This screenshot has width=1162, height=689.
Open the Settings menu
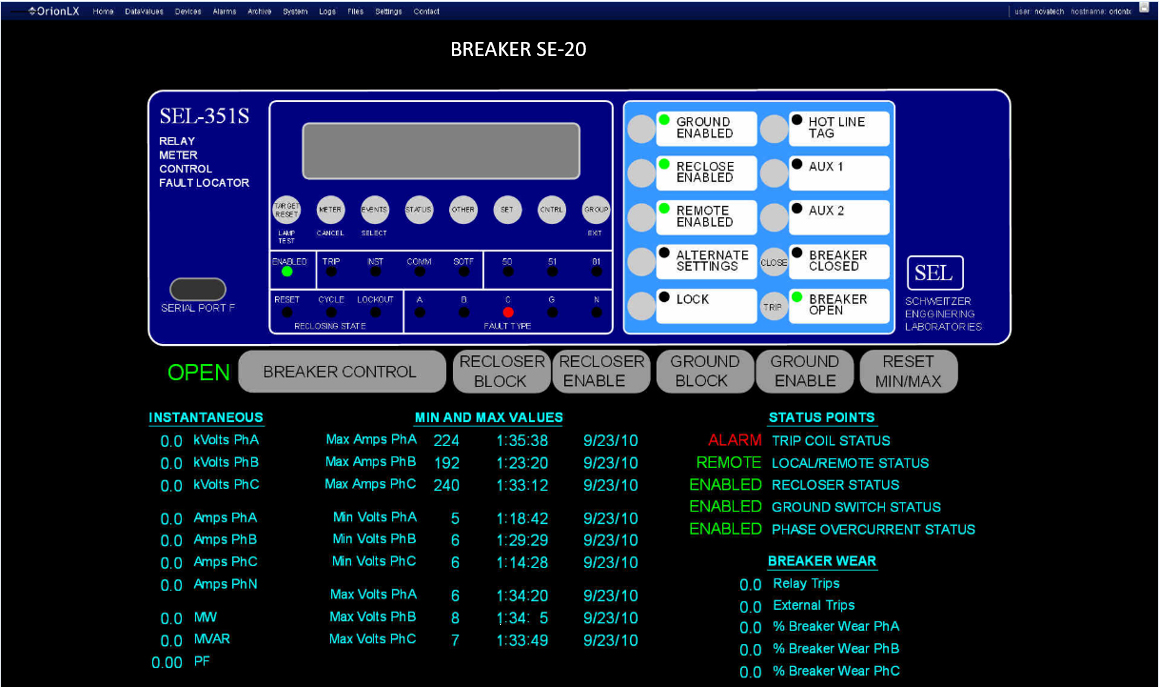pyautogui.click(x=388, y=12)
